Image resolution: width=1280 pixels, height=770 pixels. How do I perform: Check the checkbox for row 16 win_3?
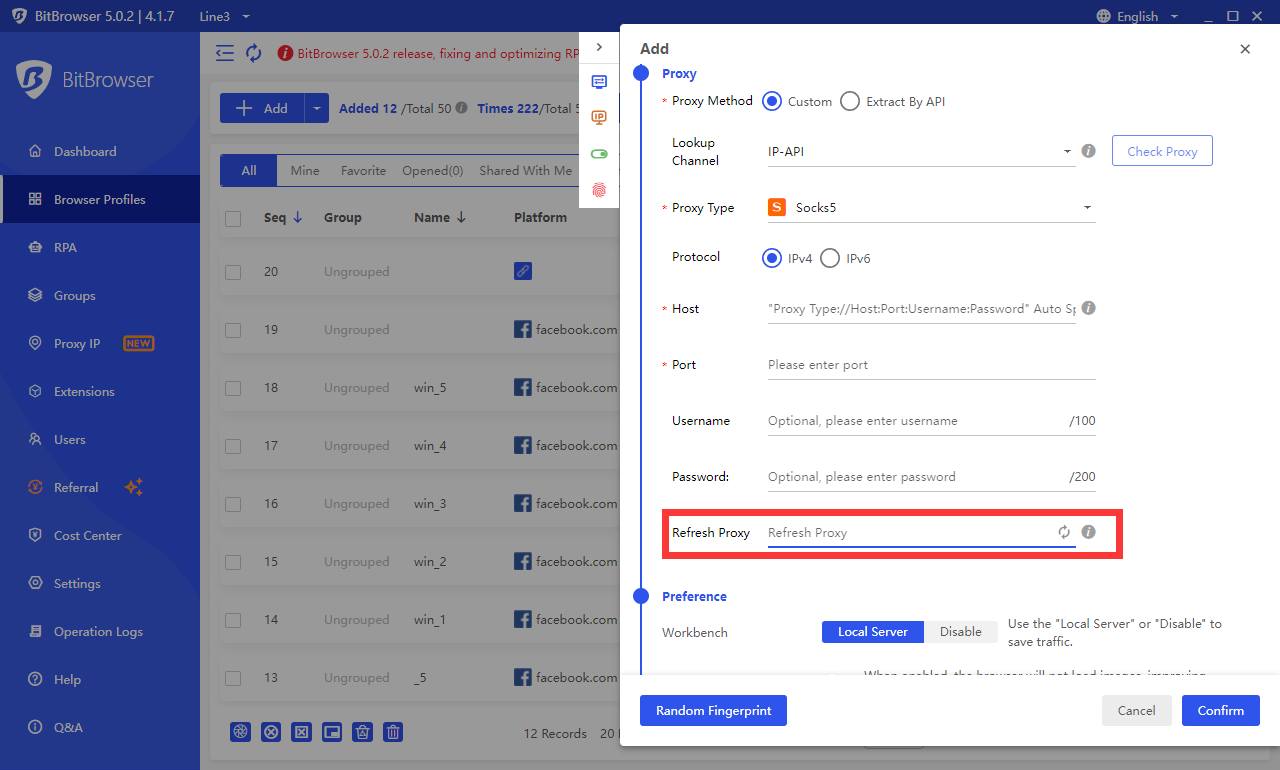[233, 504]
